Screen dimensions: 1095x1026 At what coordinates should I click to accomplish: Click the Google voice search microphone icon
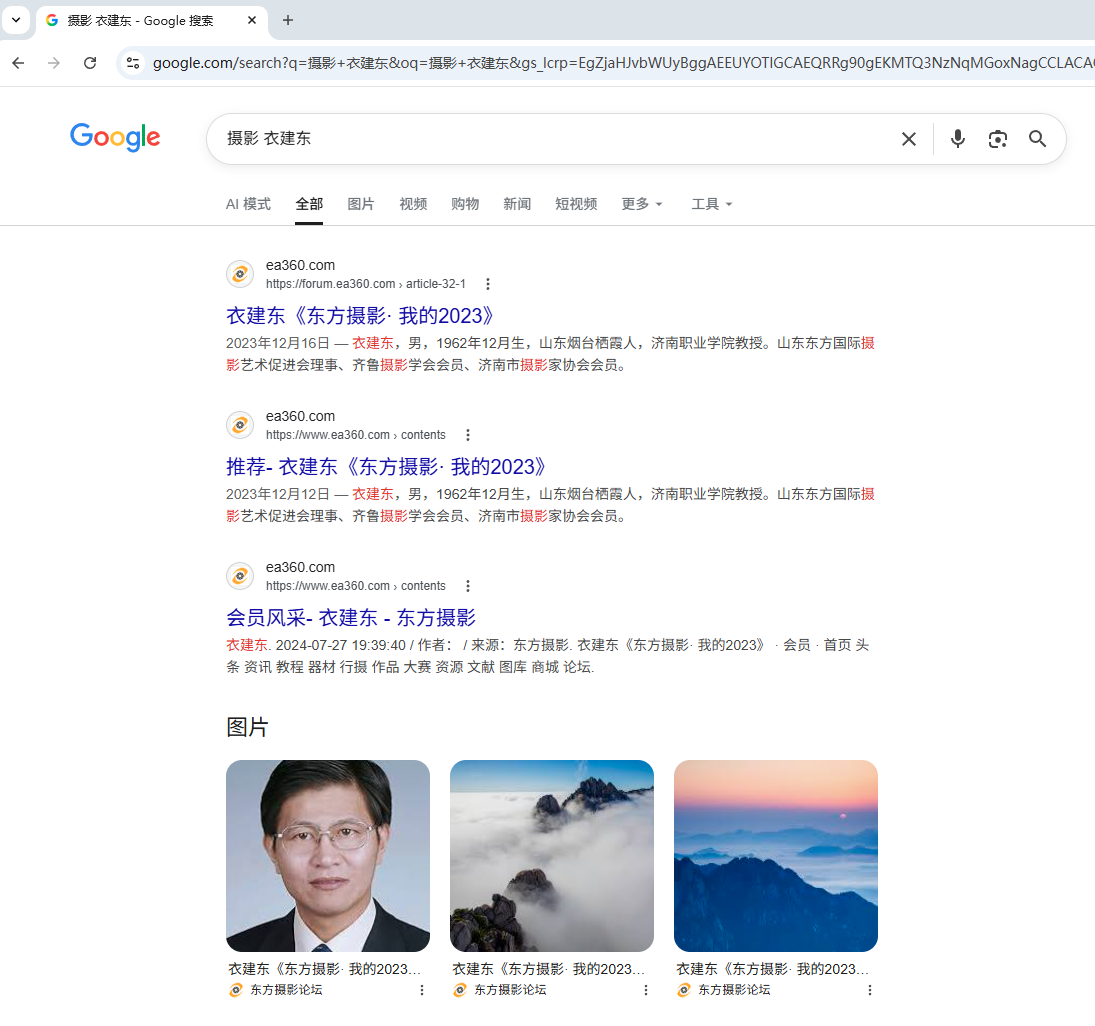coord(957,139)
